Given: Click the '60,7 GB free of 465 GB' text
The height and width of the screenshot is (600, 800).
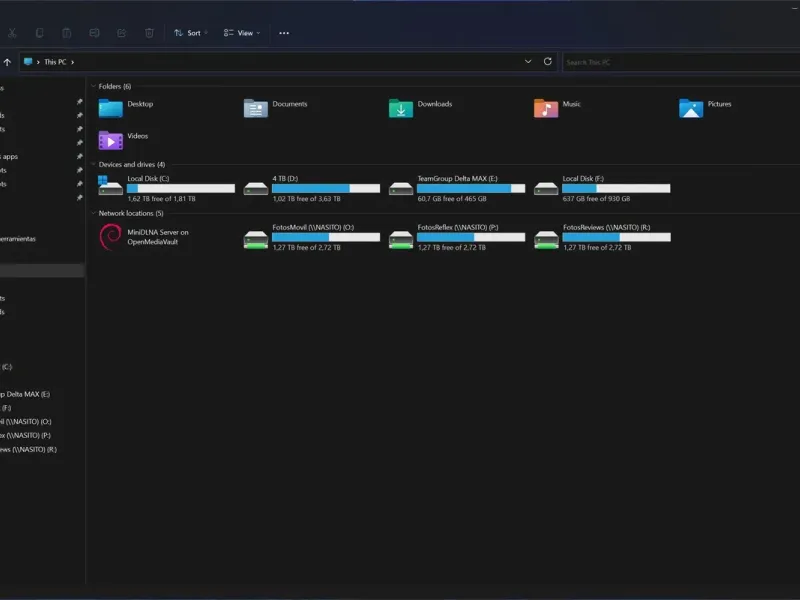Looking at the screenshot, I should [x=452, y=199].
